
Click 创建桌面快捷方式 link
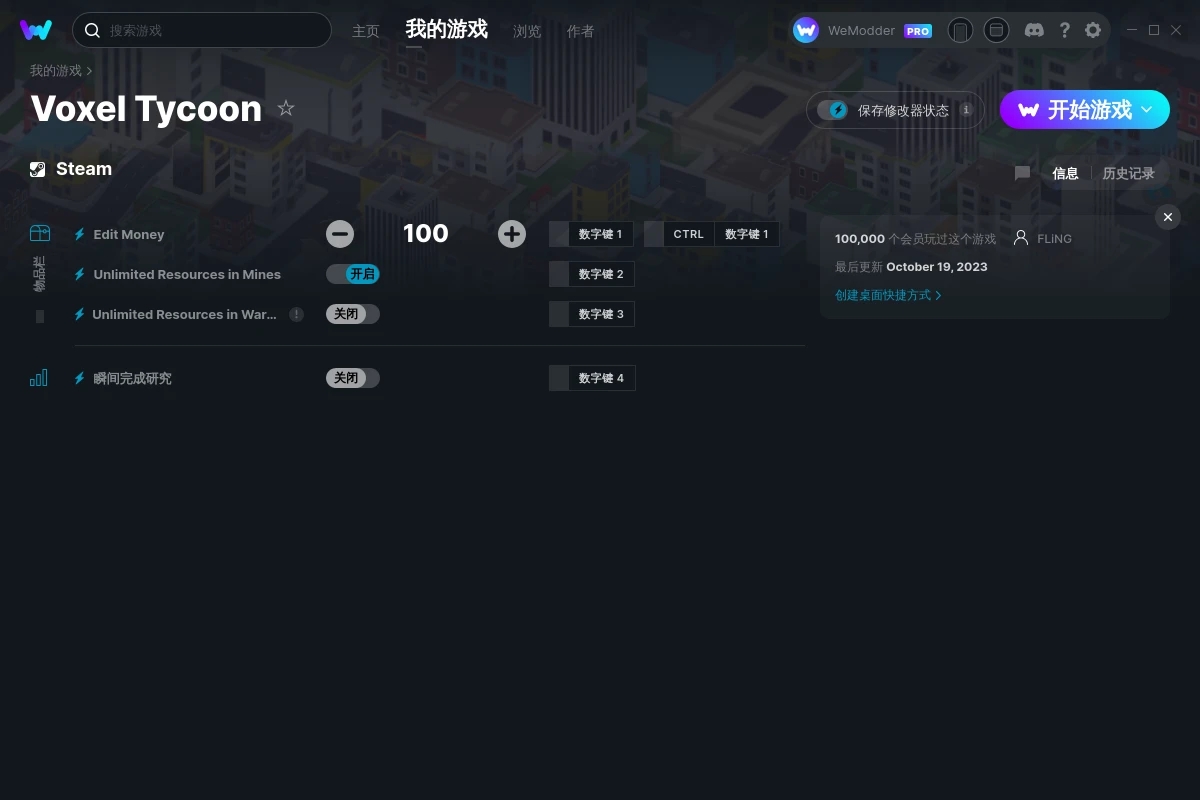click(888, 295)
